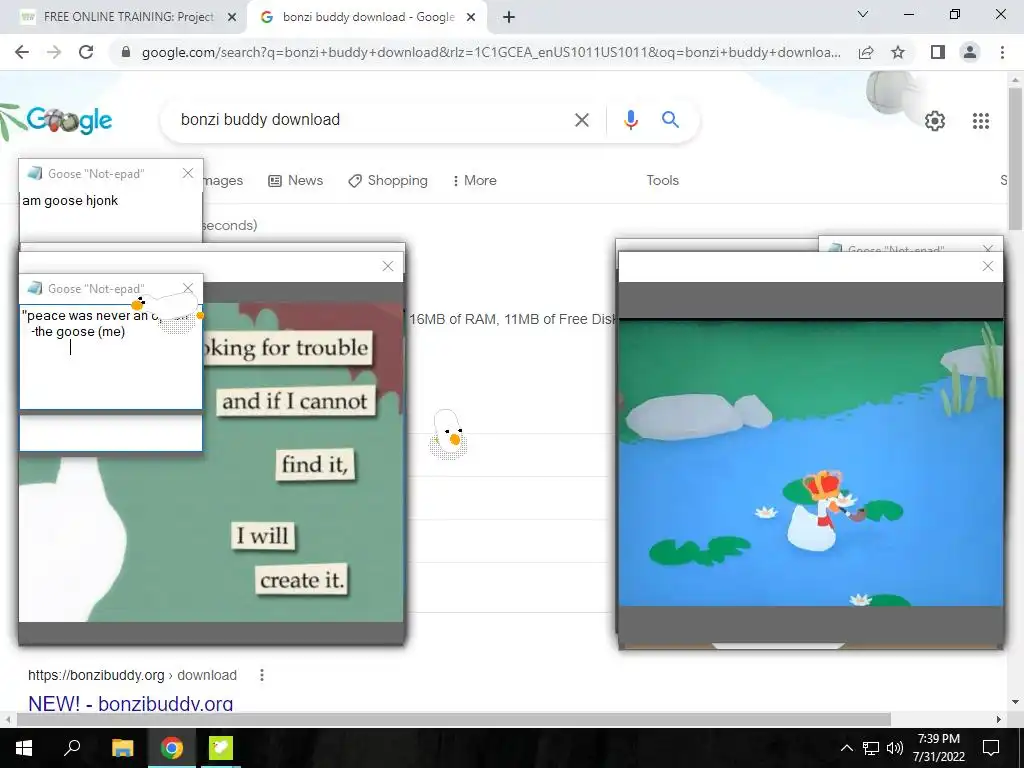Close the 'am goose hjonk' Not-epad window
The image size is (1024, 768).
tap(188, 173)
